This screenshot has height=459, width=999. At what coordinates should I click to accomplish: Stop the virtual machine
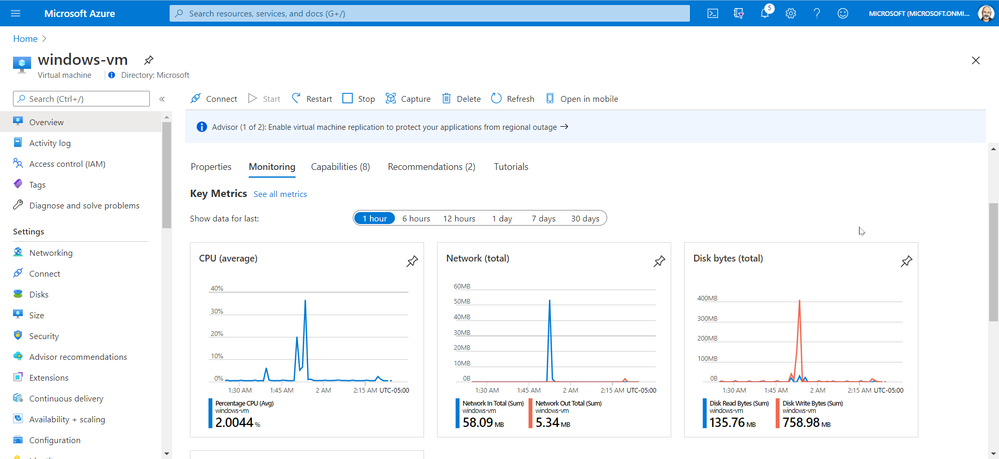[x=359, y=99]
